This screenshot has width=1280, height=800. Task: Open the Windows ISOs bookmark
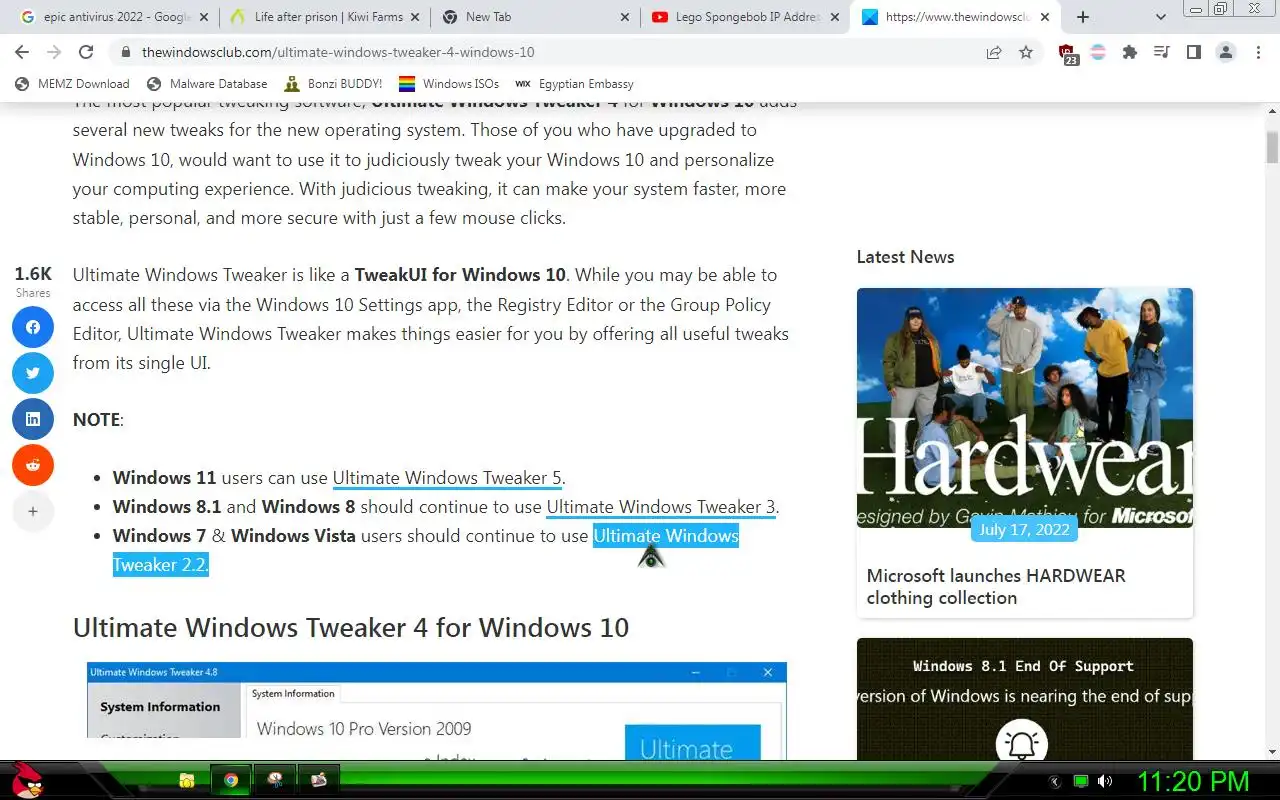(x=449, y=84)
